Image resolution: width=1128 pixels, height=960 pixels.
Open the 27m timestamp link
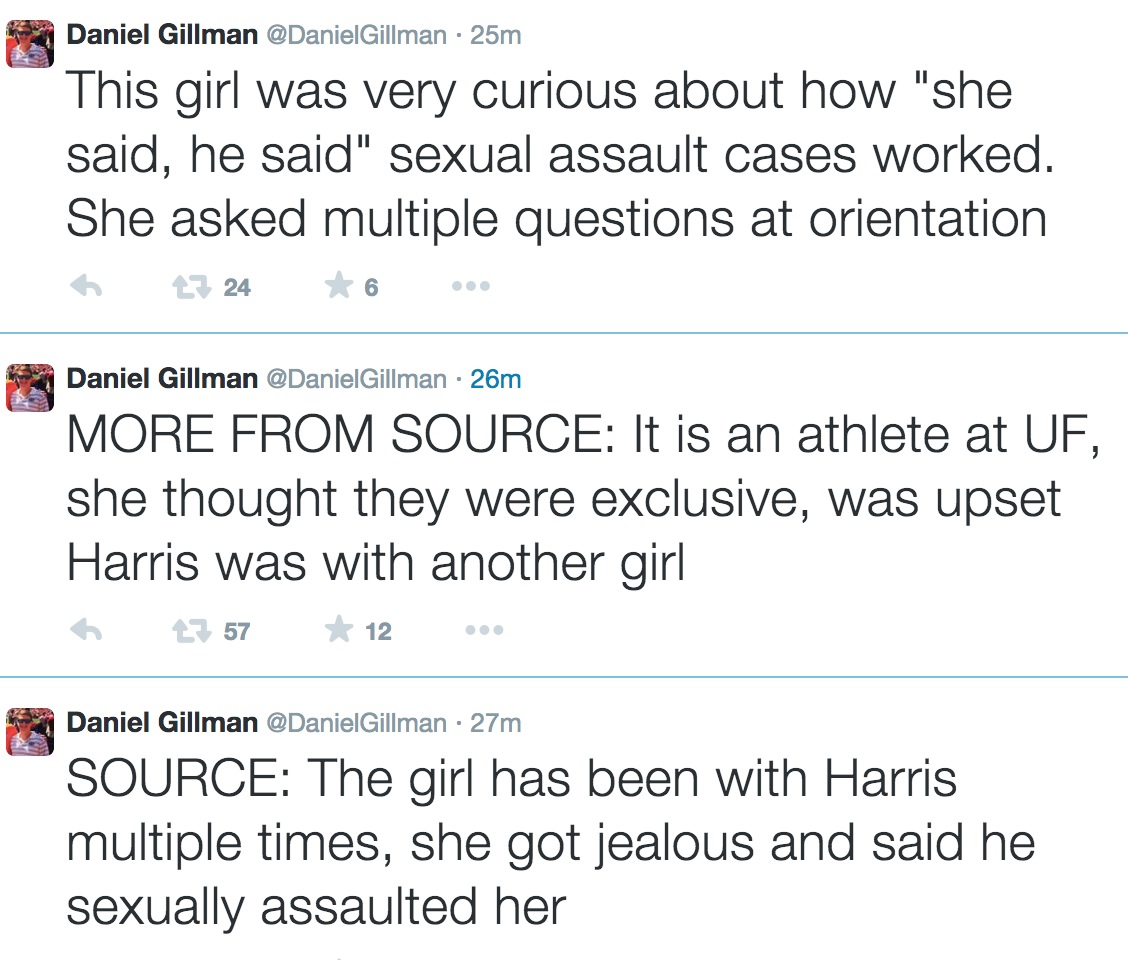point(495,722)
